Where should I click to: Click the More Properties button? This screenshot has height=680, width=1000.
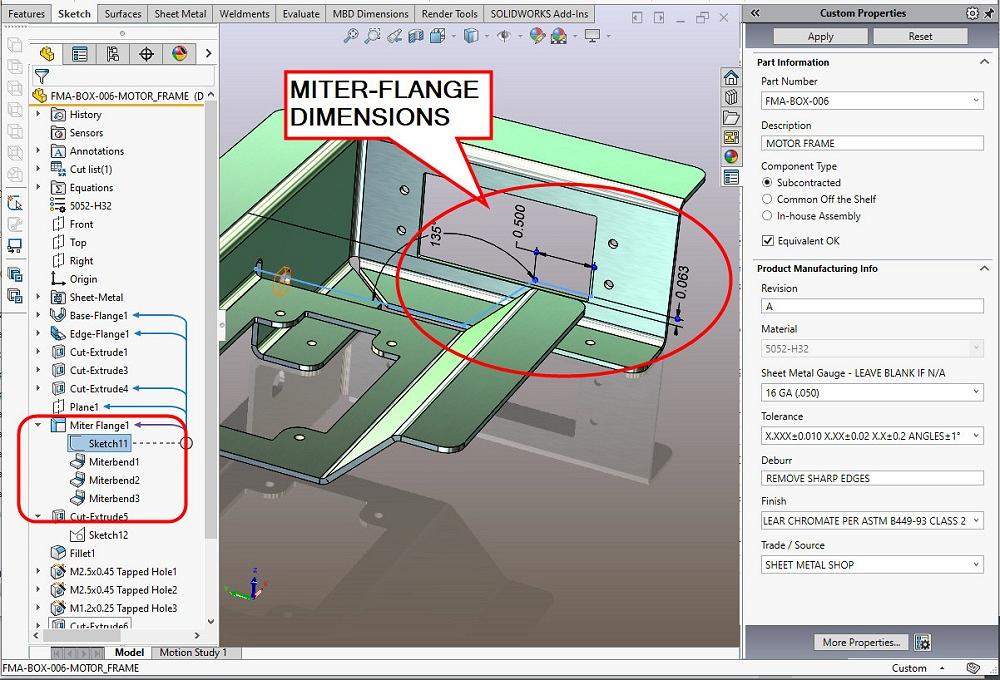(860, 642)
